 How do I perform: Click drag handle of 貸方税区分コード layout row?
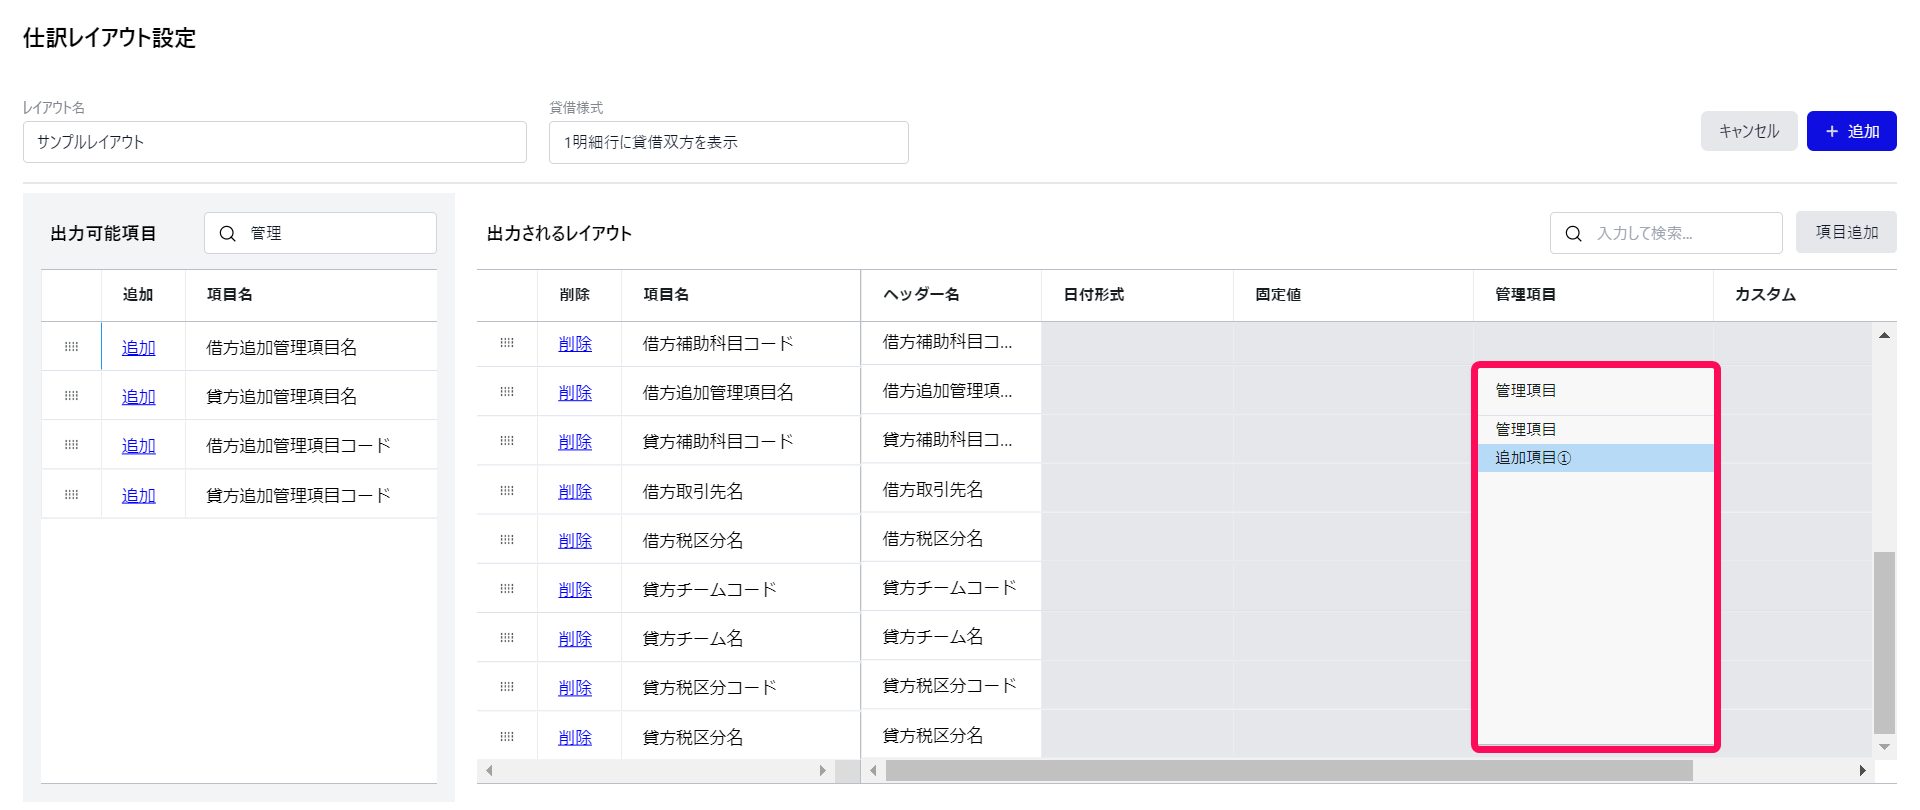pyautogui.click(x=507, y=687)
